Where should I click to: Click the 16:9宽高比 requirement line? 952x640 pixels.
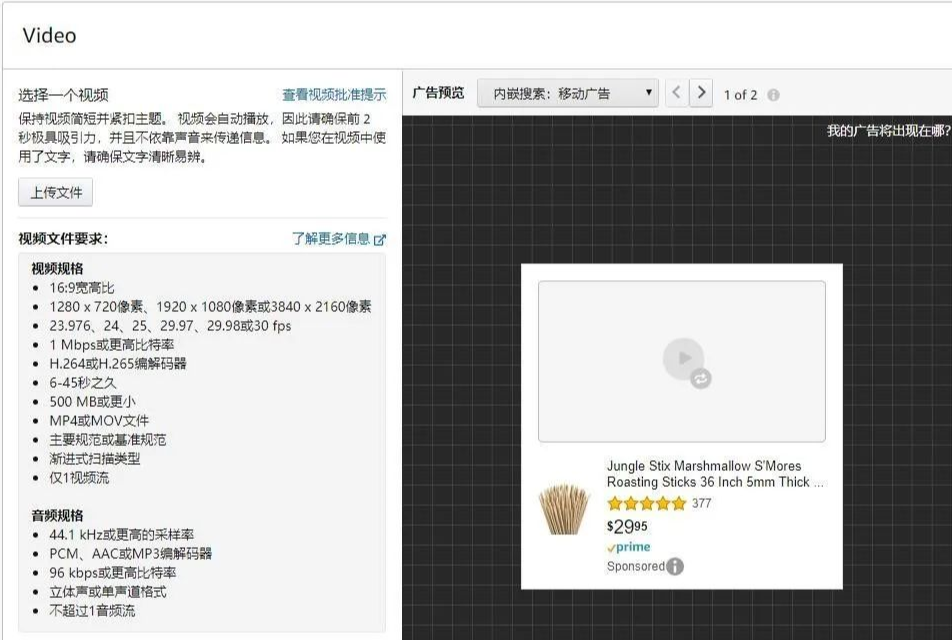(82, 288)
